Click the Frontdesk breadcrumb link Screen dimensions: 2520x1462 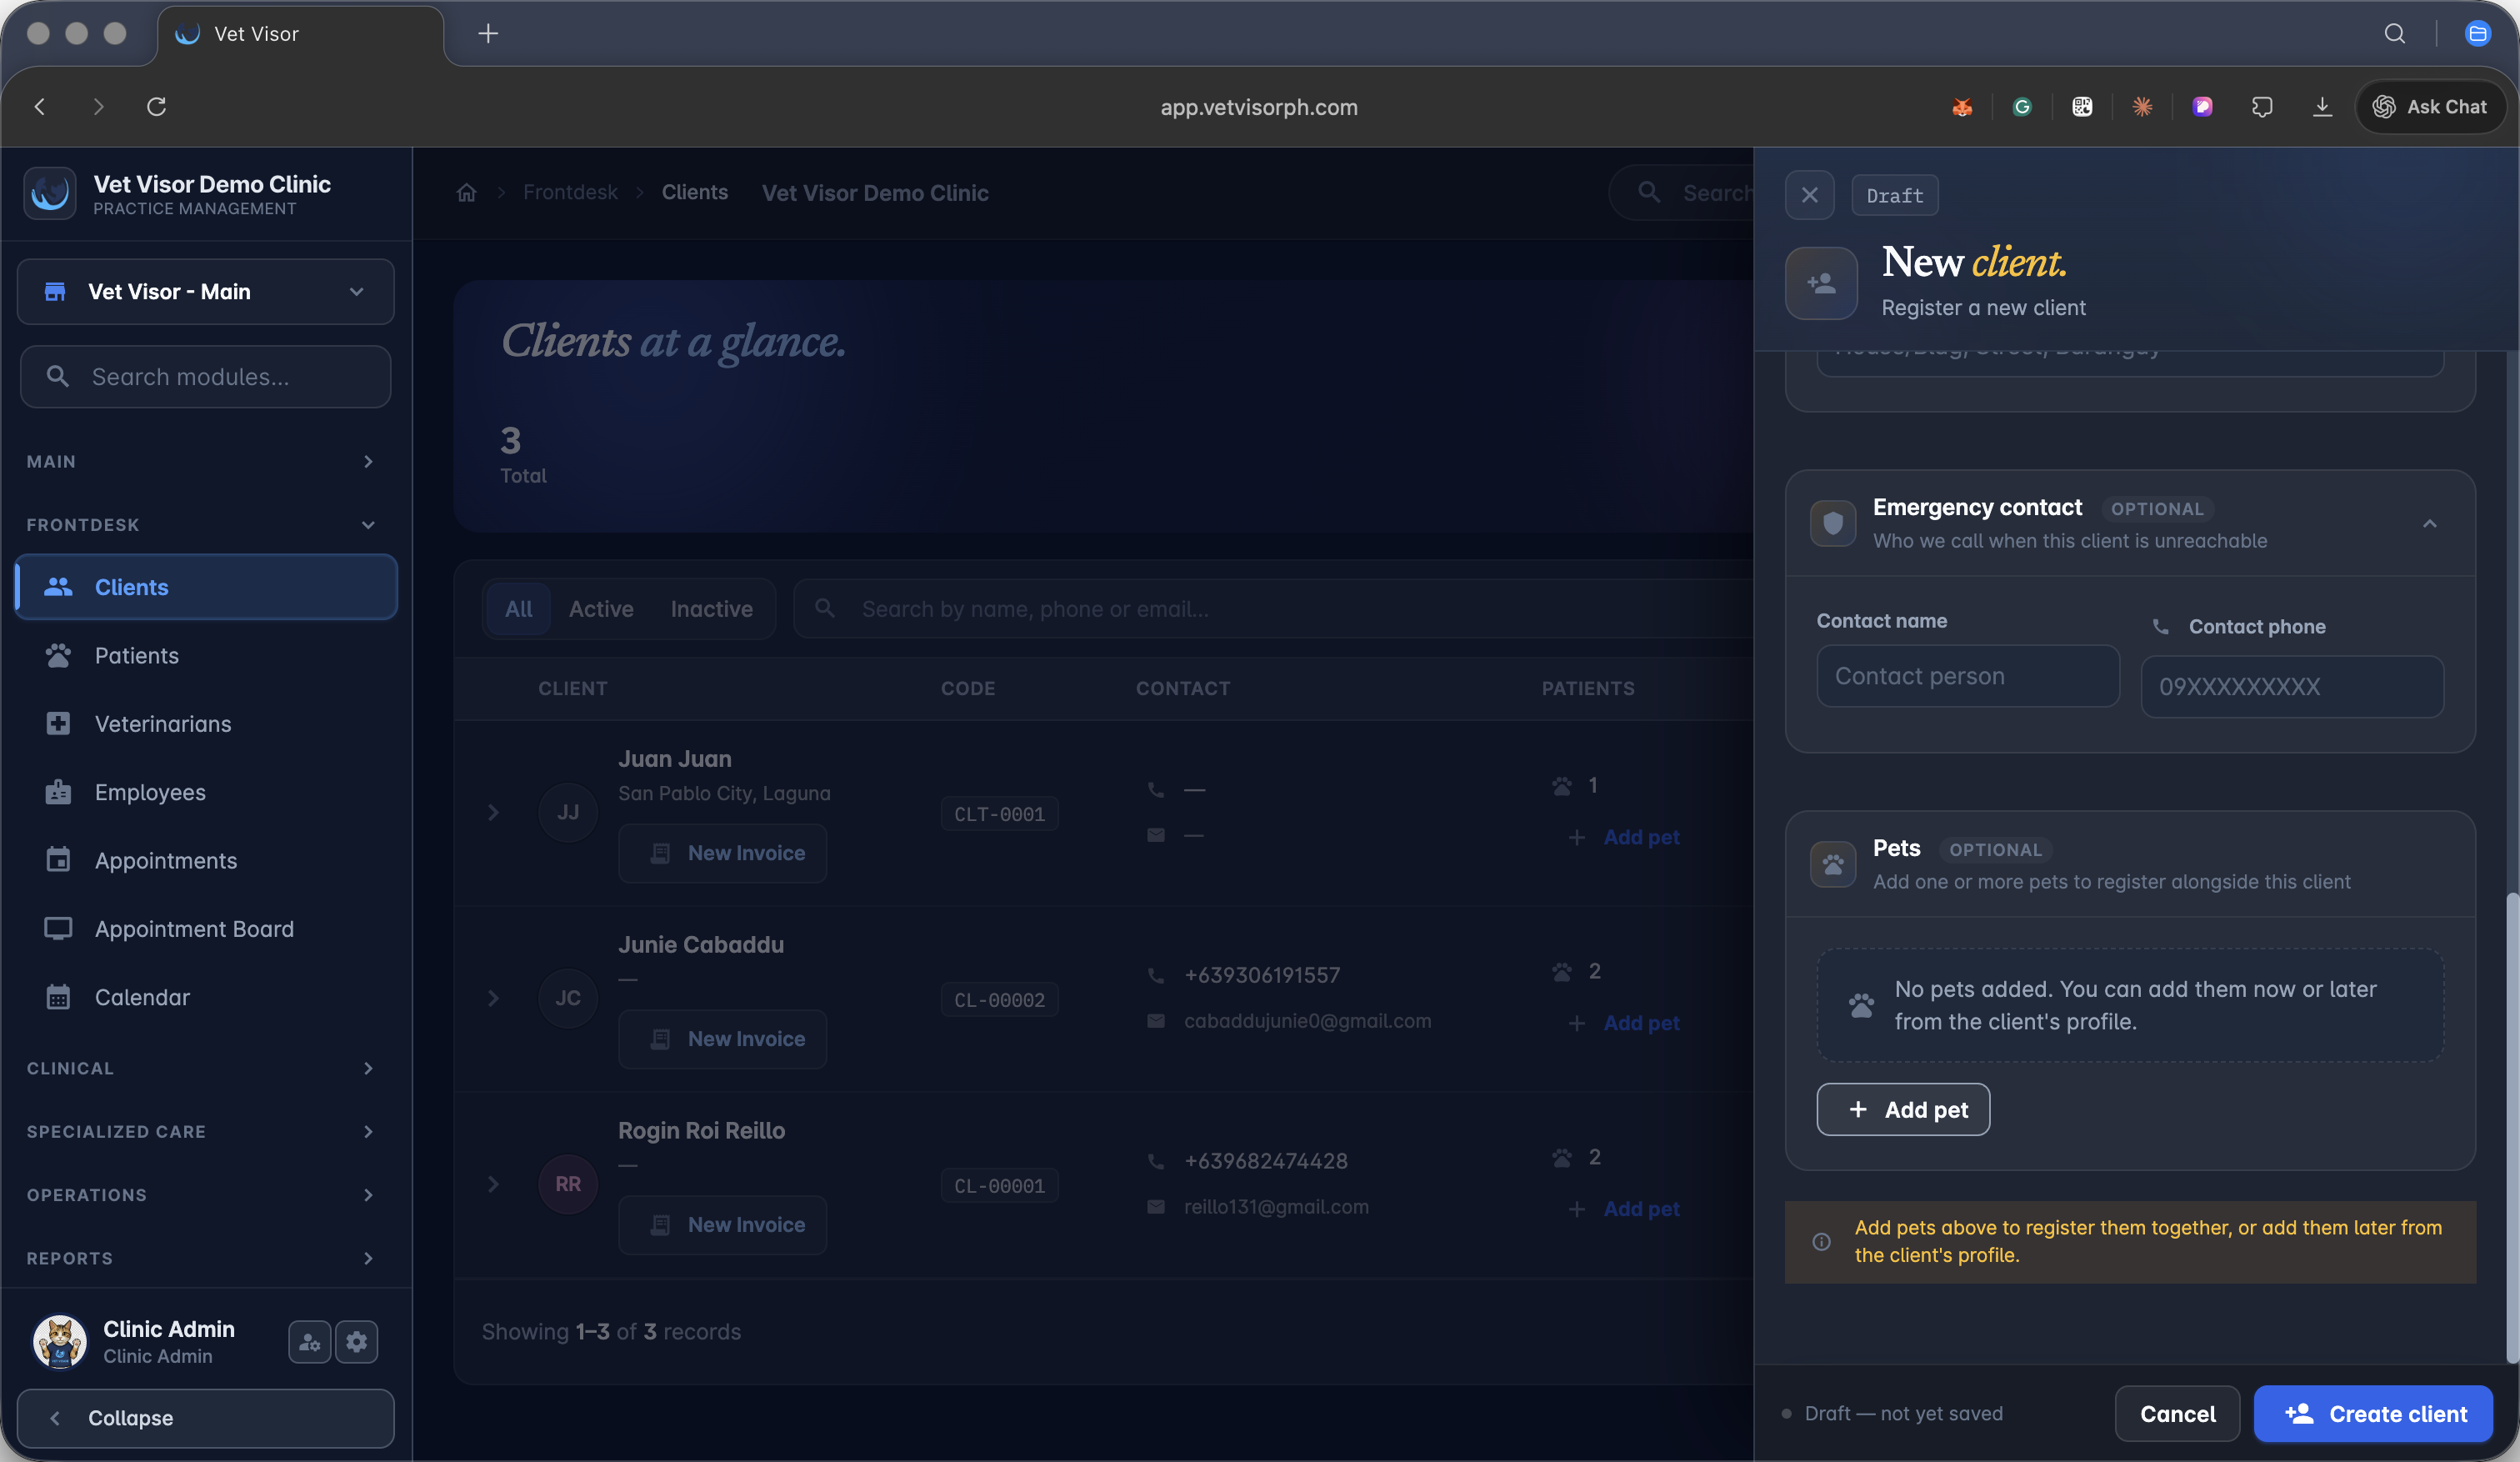click(x=570, y=192)
